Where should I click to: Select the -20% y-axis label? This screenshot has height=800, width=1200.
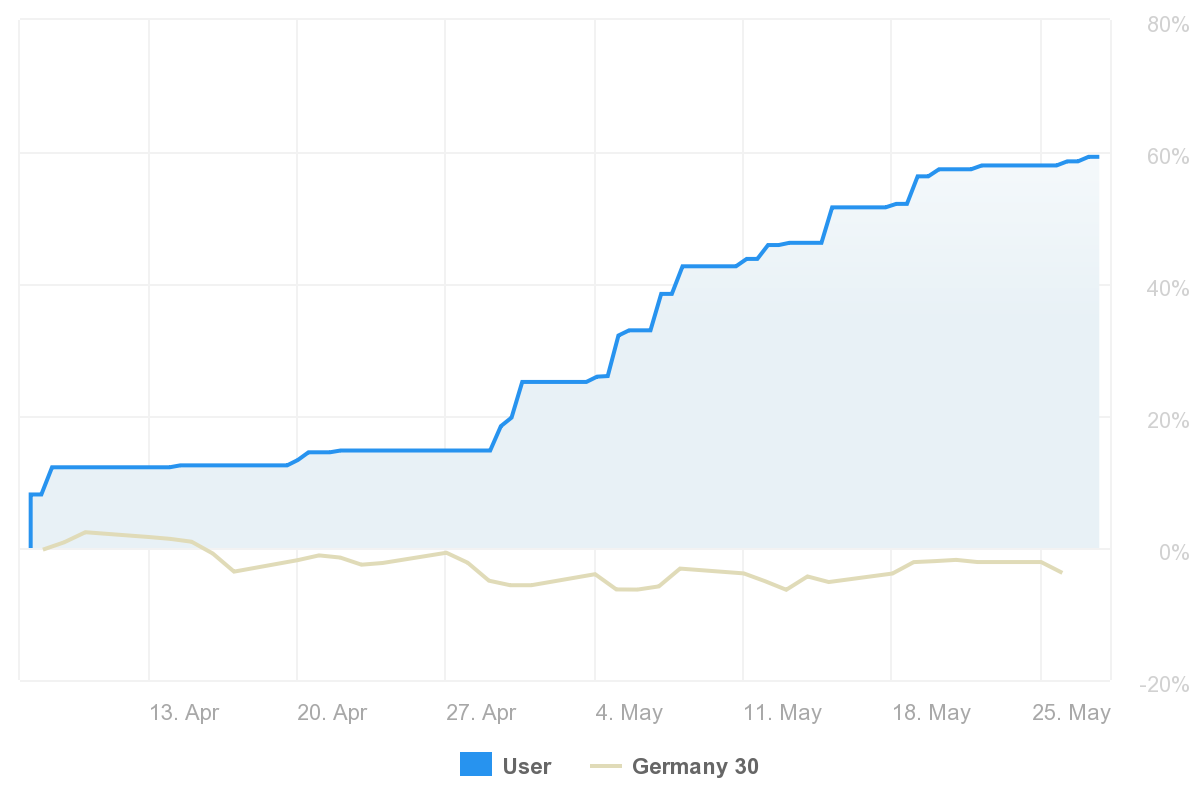click(x=1163, y=684)
